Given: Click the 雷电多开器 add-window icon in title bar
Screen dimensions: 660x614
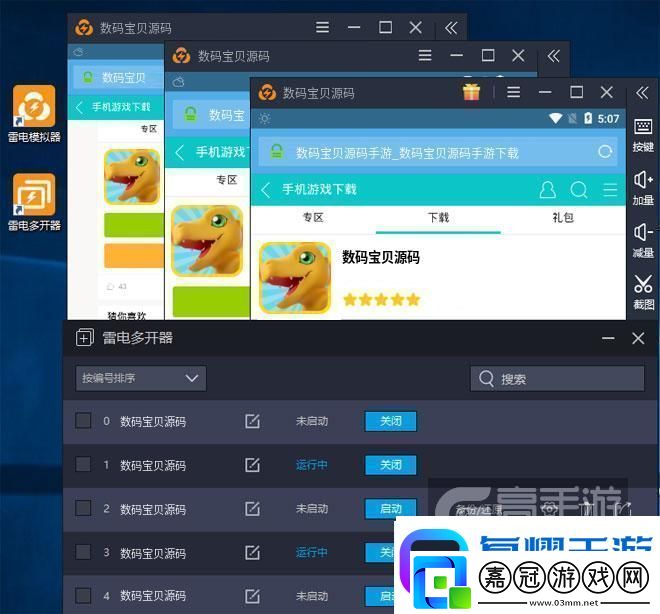Looking at the screenshot, I should [85, 338].
